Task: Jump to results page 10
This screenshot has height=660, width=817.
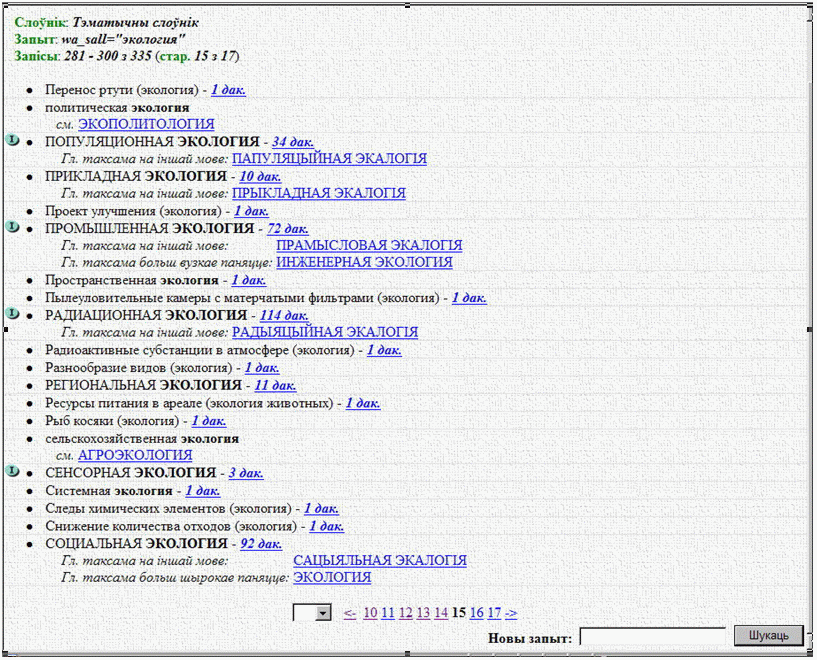Action: [370, 613]
